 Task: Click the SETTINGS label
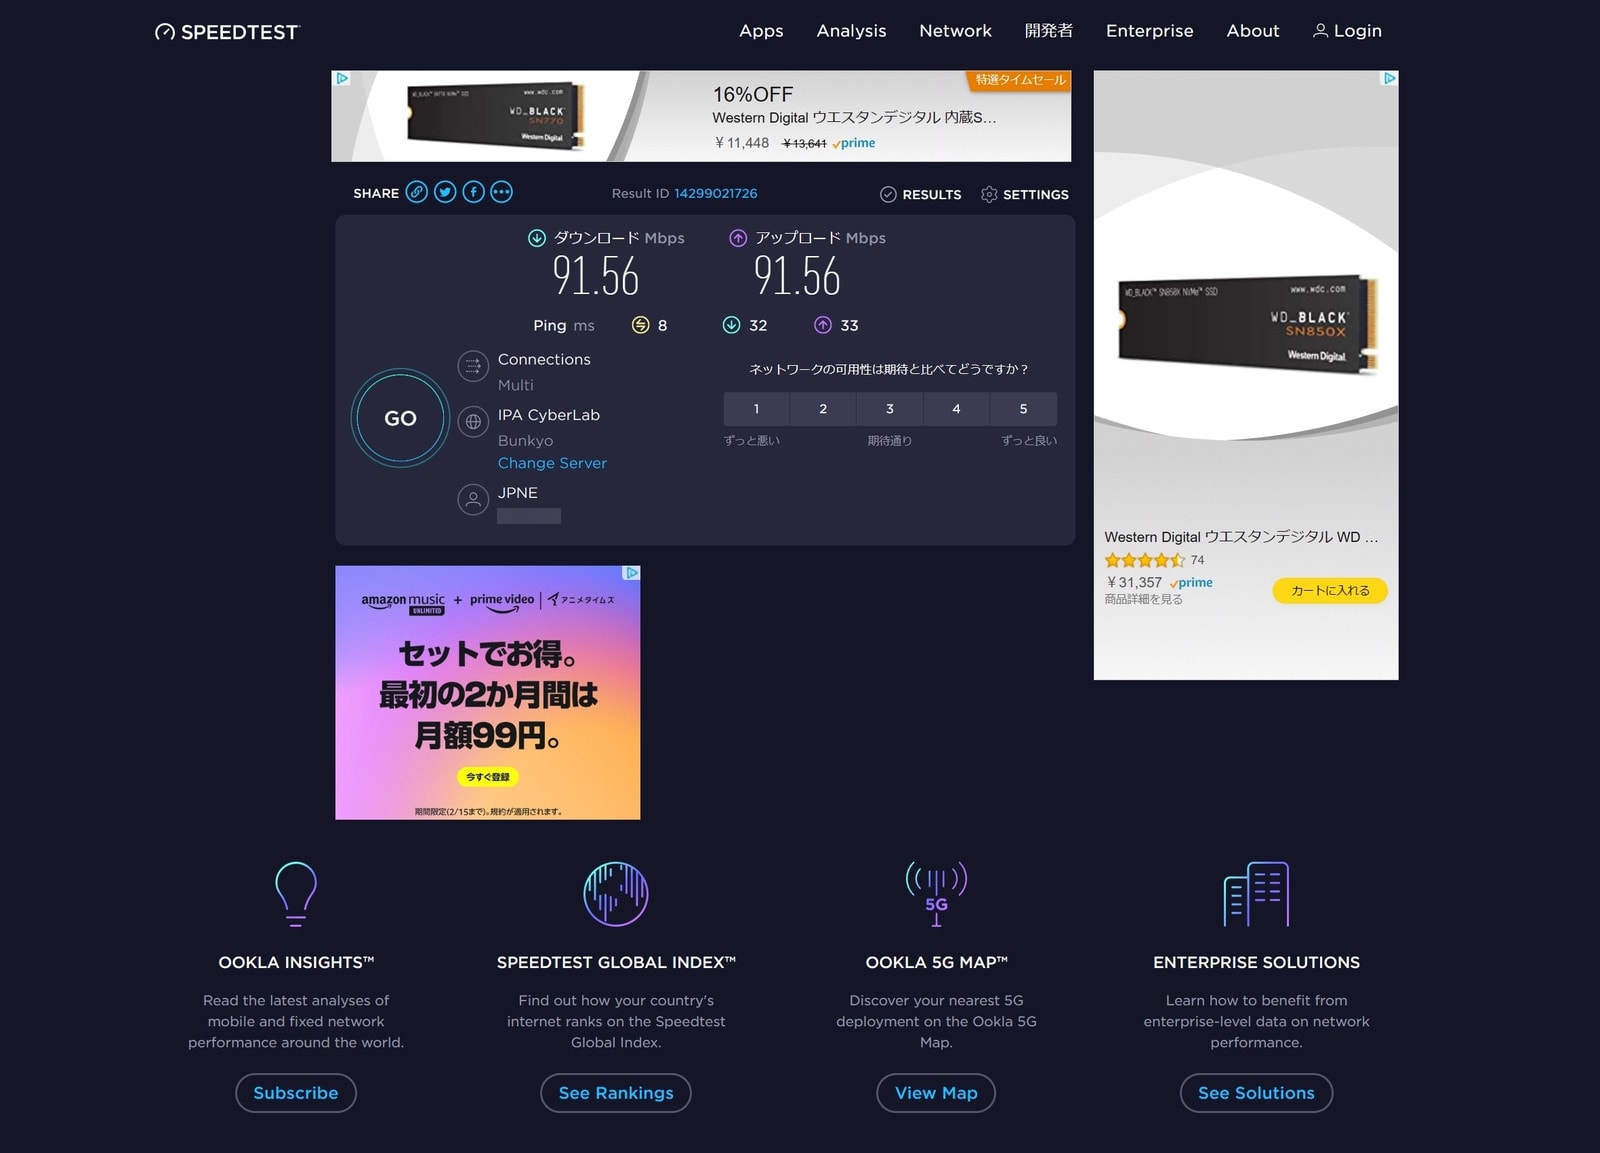tap(1036, 195)
